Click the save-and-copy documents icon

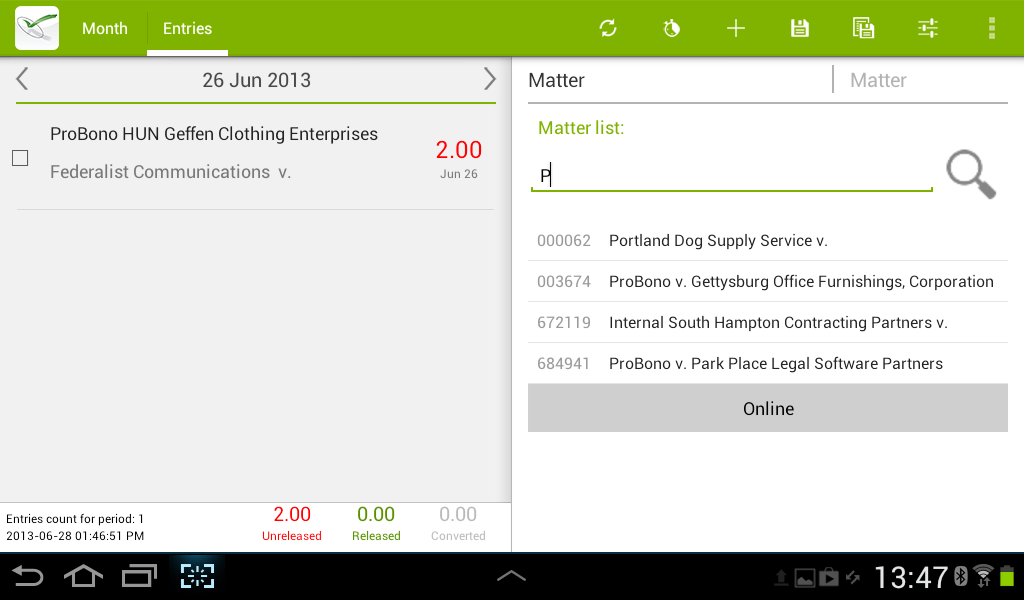pyautogui.click(x=863, y=28)
